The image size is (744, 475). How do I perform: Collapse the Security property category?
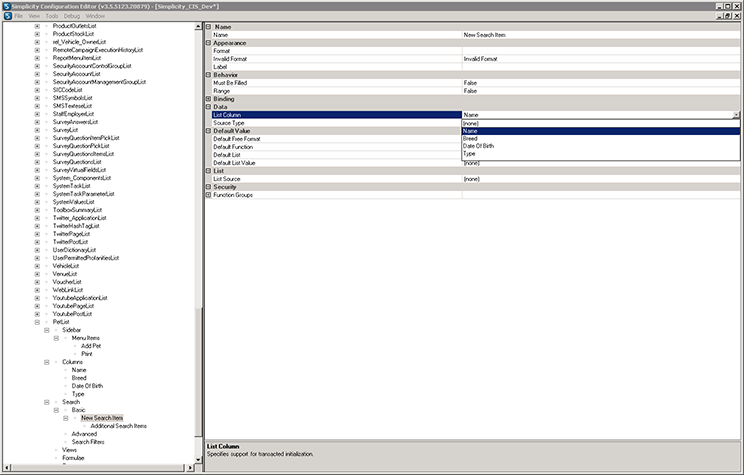click(x=208, y=187)
